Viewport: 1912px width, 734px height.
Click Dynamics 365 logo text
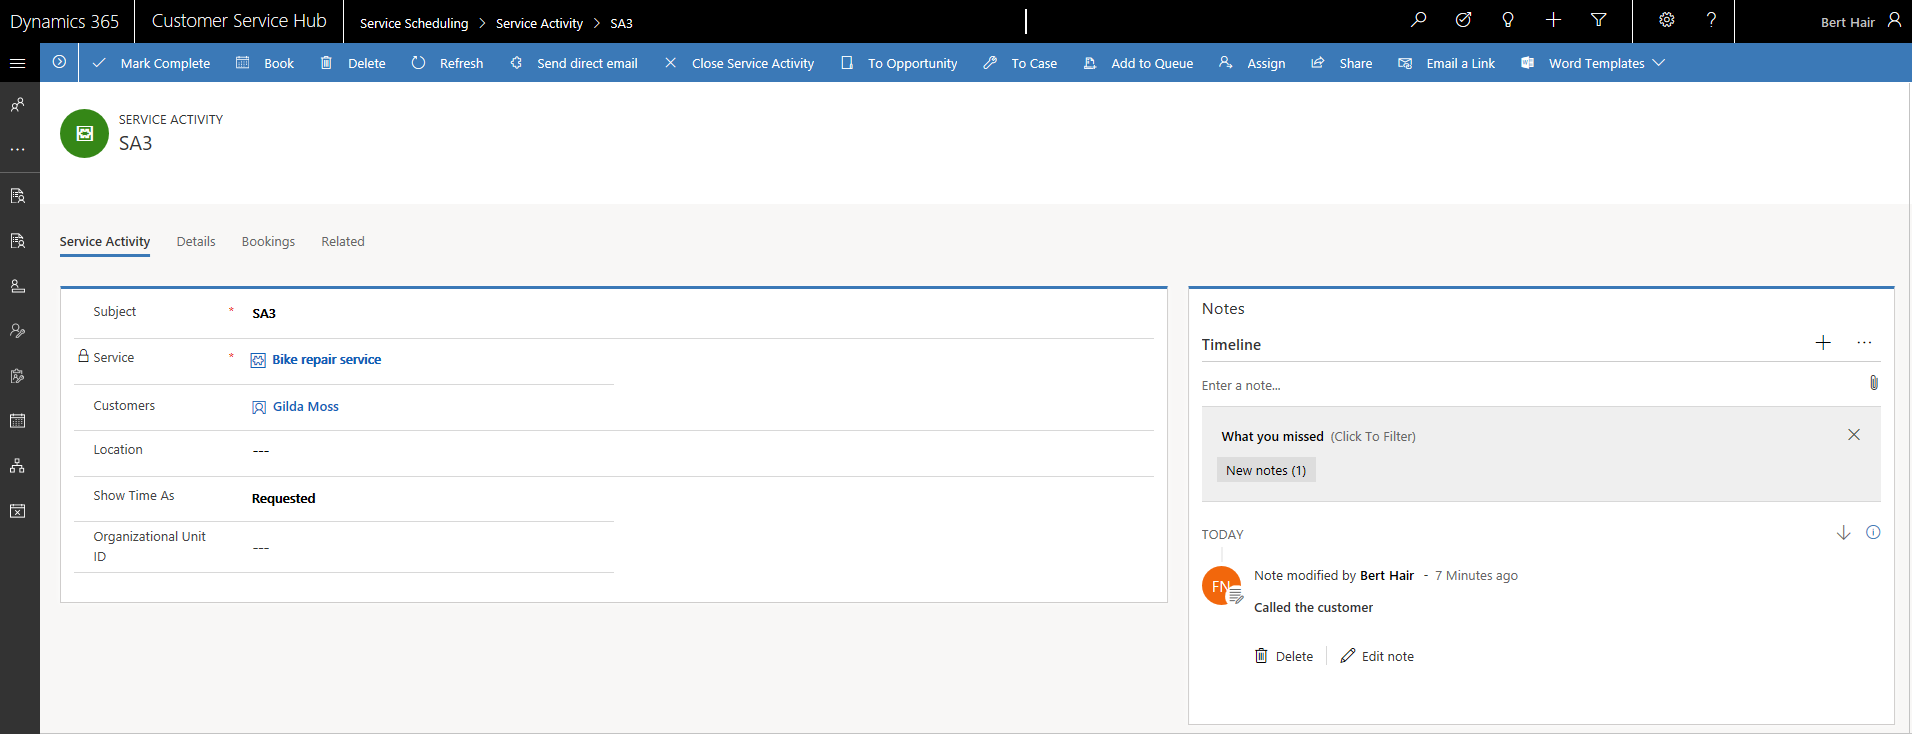(x=65, y=21)
